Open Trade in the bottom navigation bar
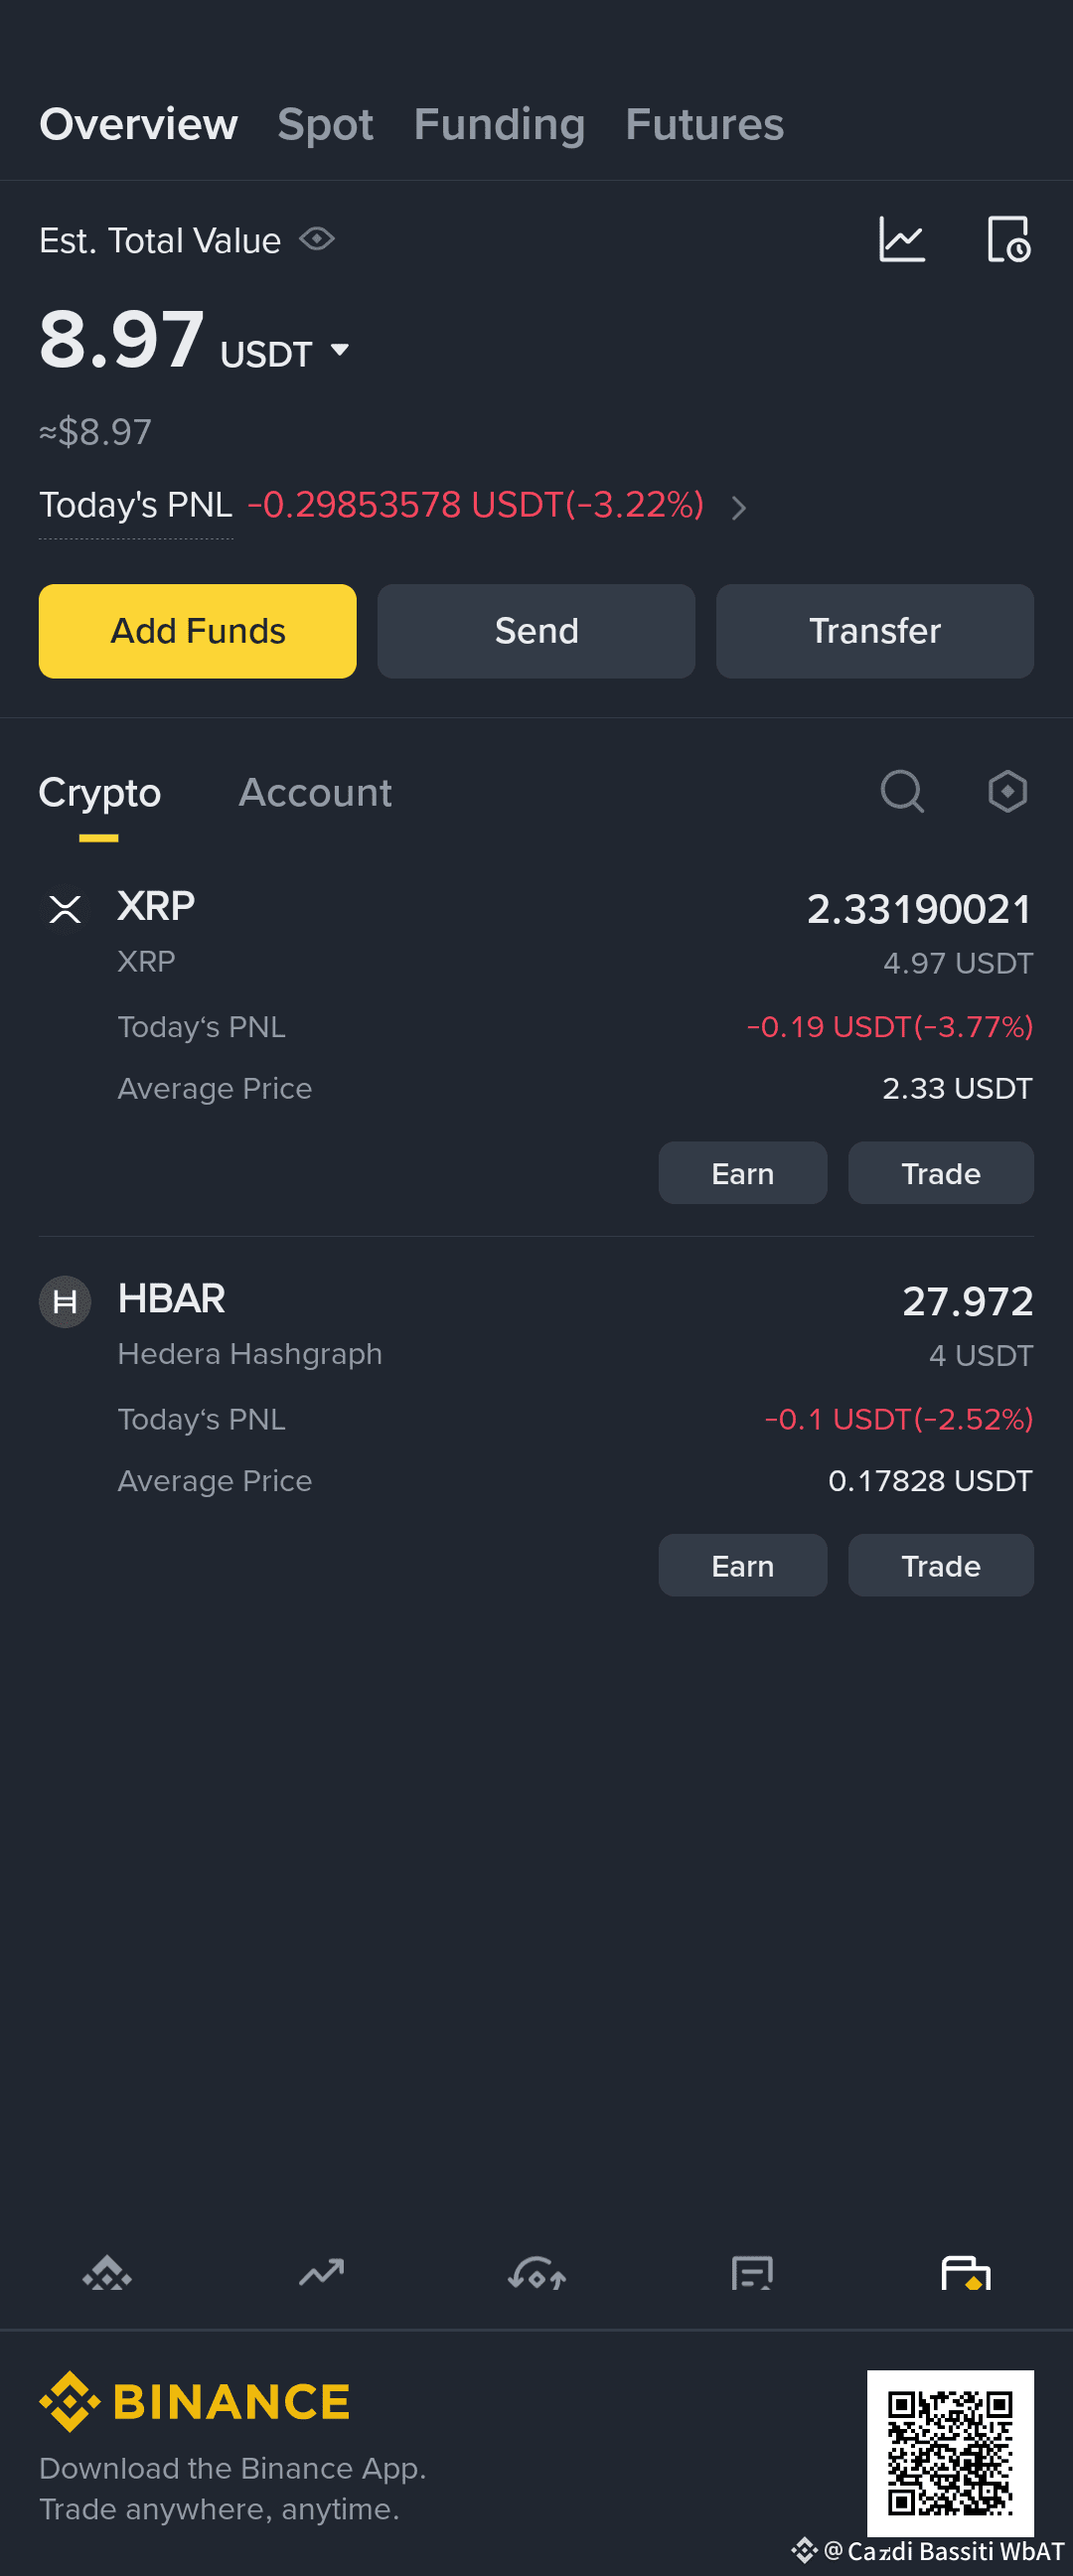Viewport: 1073px width, 2576px height. (537, 2274)
